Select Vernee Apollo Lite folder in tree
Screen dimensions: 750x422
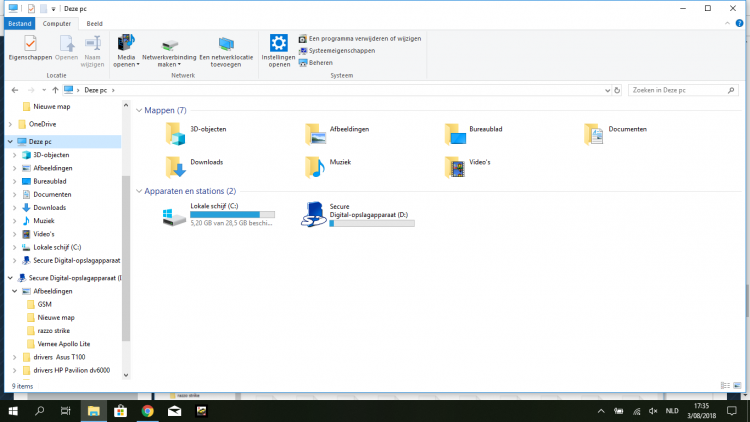click(64, 343)
